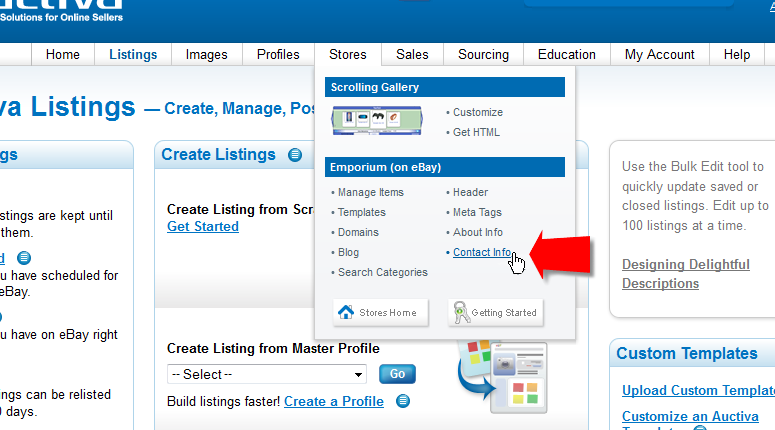The height and width of the screenshot is (430, 775).
Task: Click the info icon beside Create Listings
Action: [295, 155]
